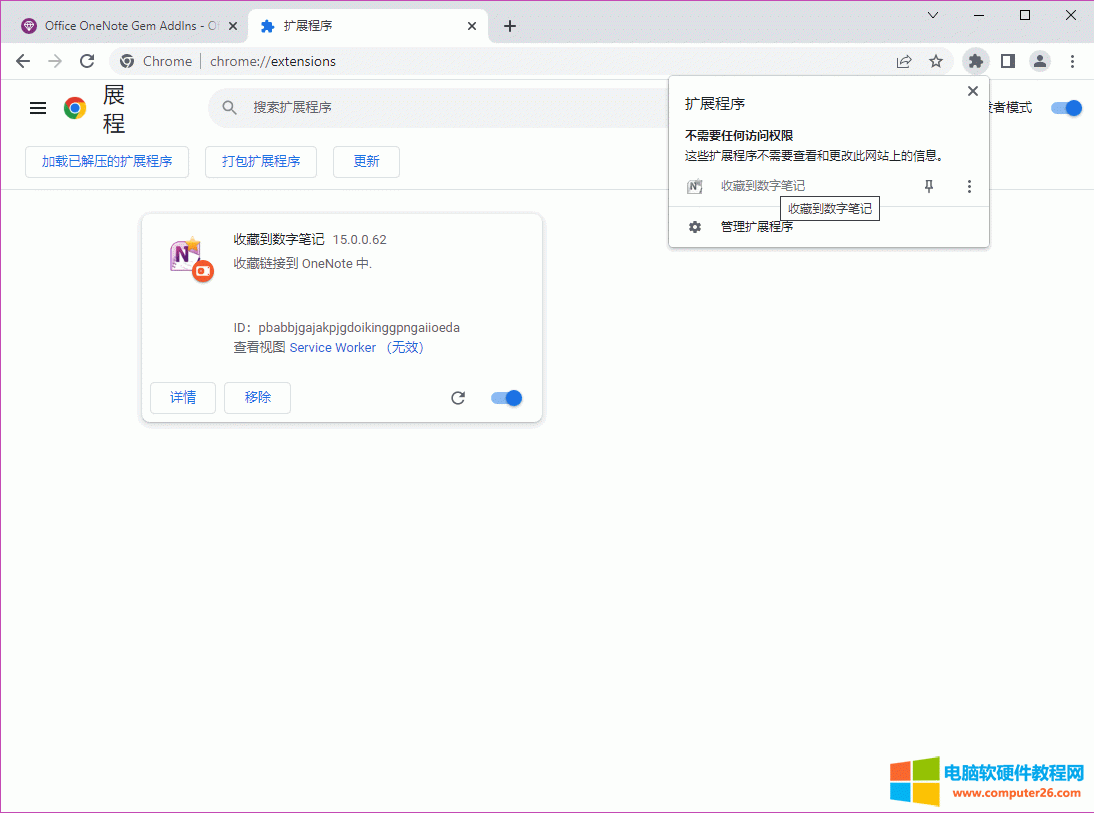Open the hamburger menu on extensions page
Screen dimensions: 1094x813
coord(38,108)
